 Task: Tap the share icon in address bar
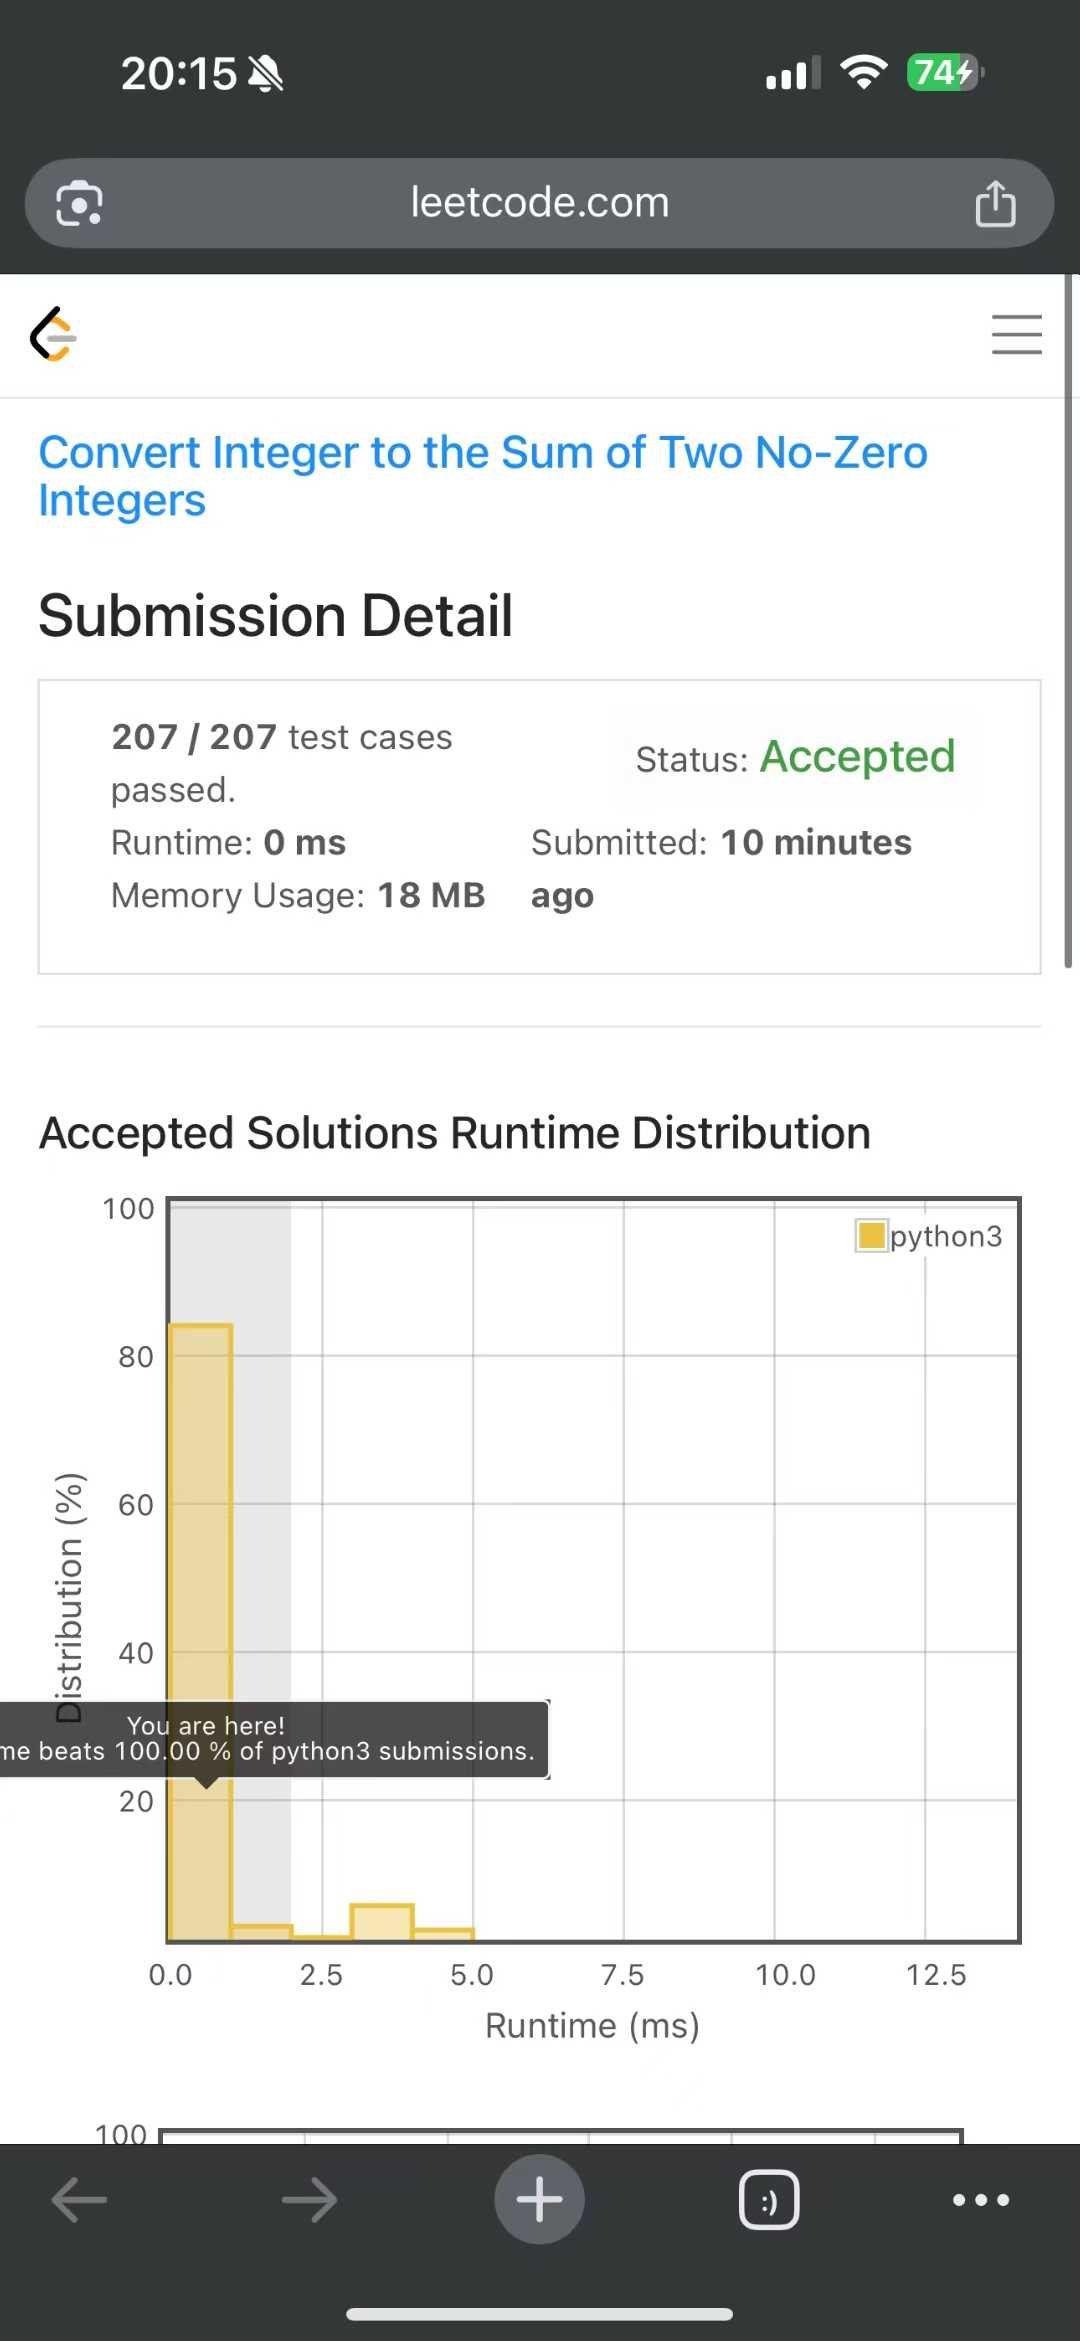coord(995,203)
